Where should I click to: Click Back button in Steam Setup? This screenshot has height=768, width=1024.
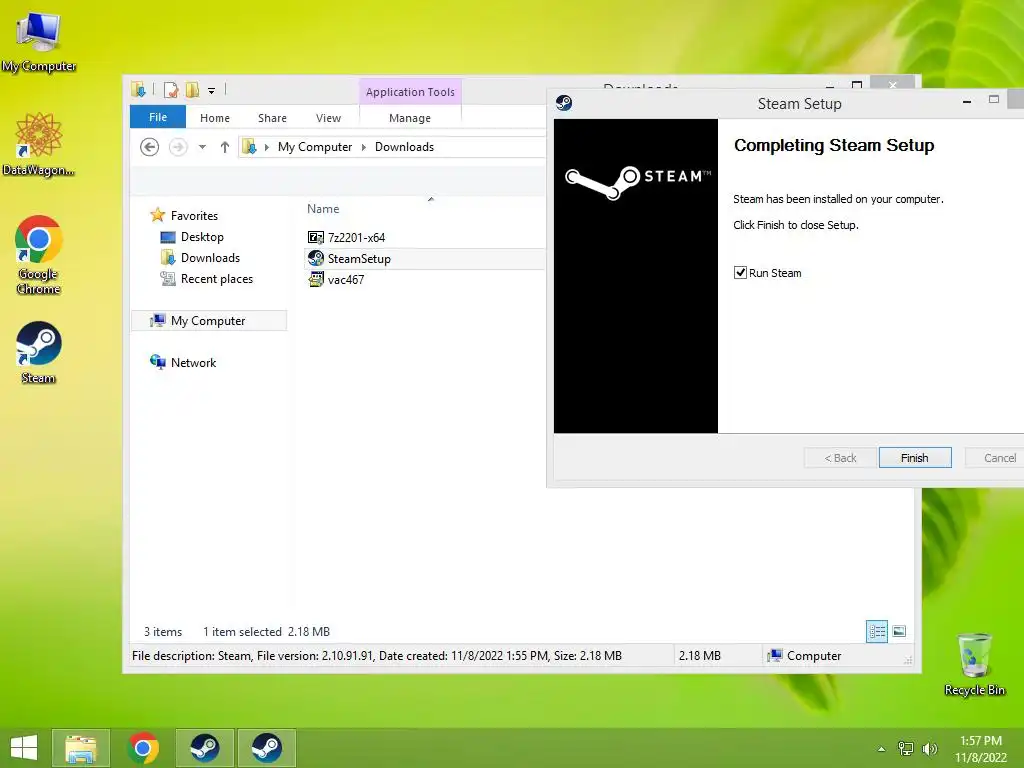click(x=840, y=458)
